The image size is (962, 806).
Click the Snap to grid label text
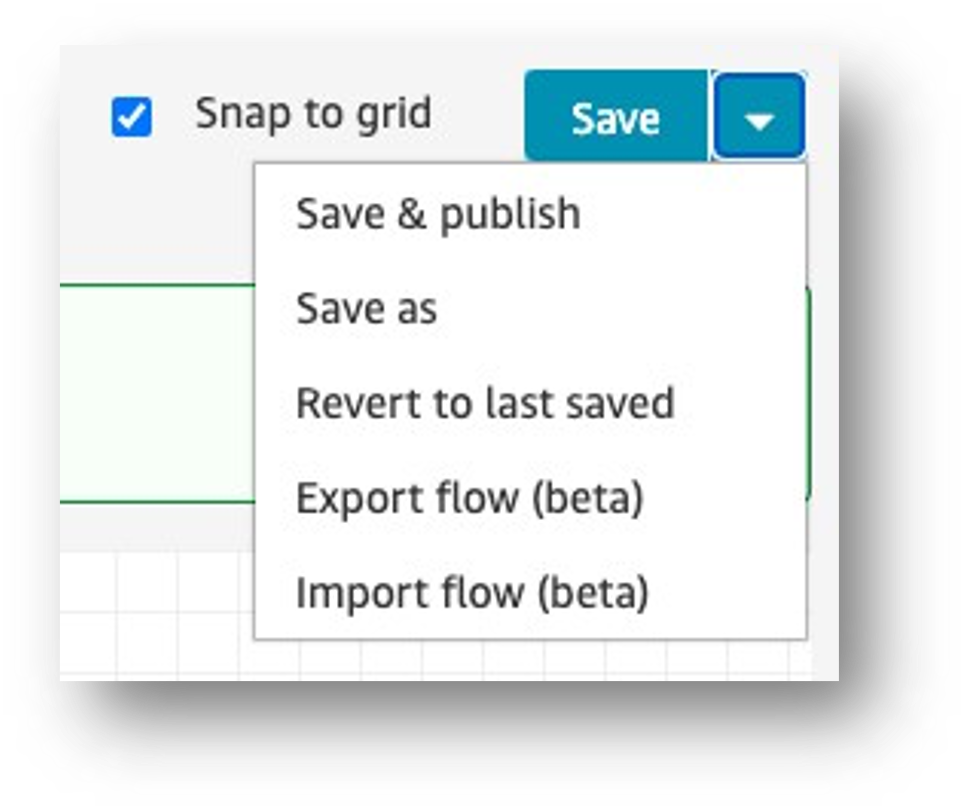tap(313, 113)
